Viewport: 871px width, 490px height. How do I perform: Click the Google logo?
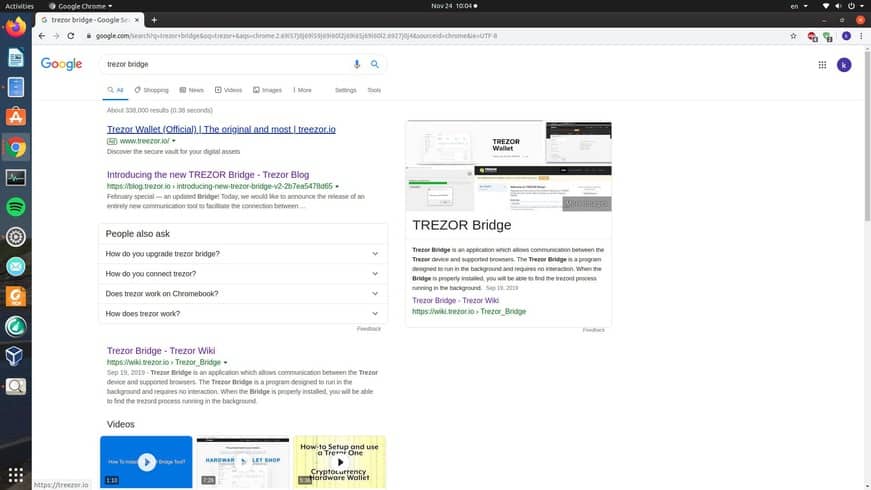[x=62, y=64]
